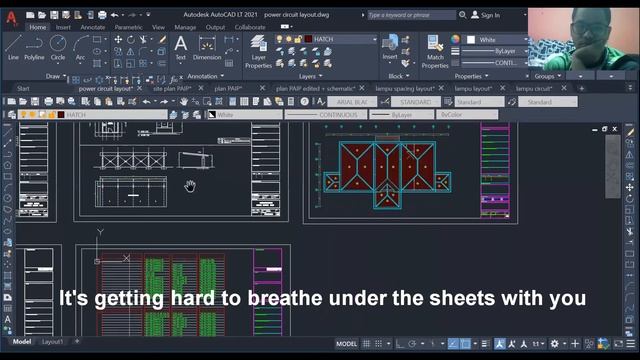This screenshot has width=640, height=360.
Task: Close the 'plan PAIP' drawing tab
Action: [262, 88]
